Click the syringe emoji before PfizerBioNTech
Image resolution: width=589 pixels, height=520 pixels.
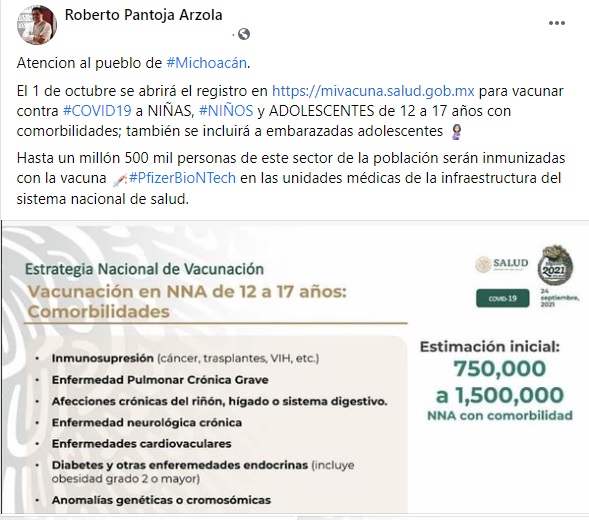point(119,180)
